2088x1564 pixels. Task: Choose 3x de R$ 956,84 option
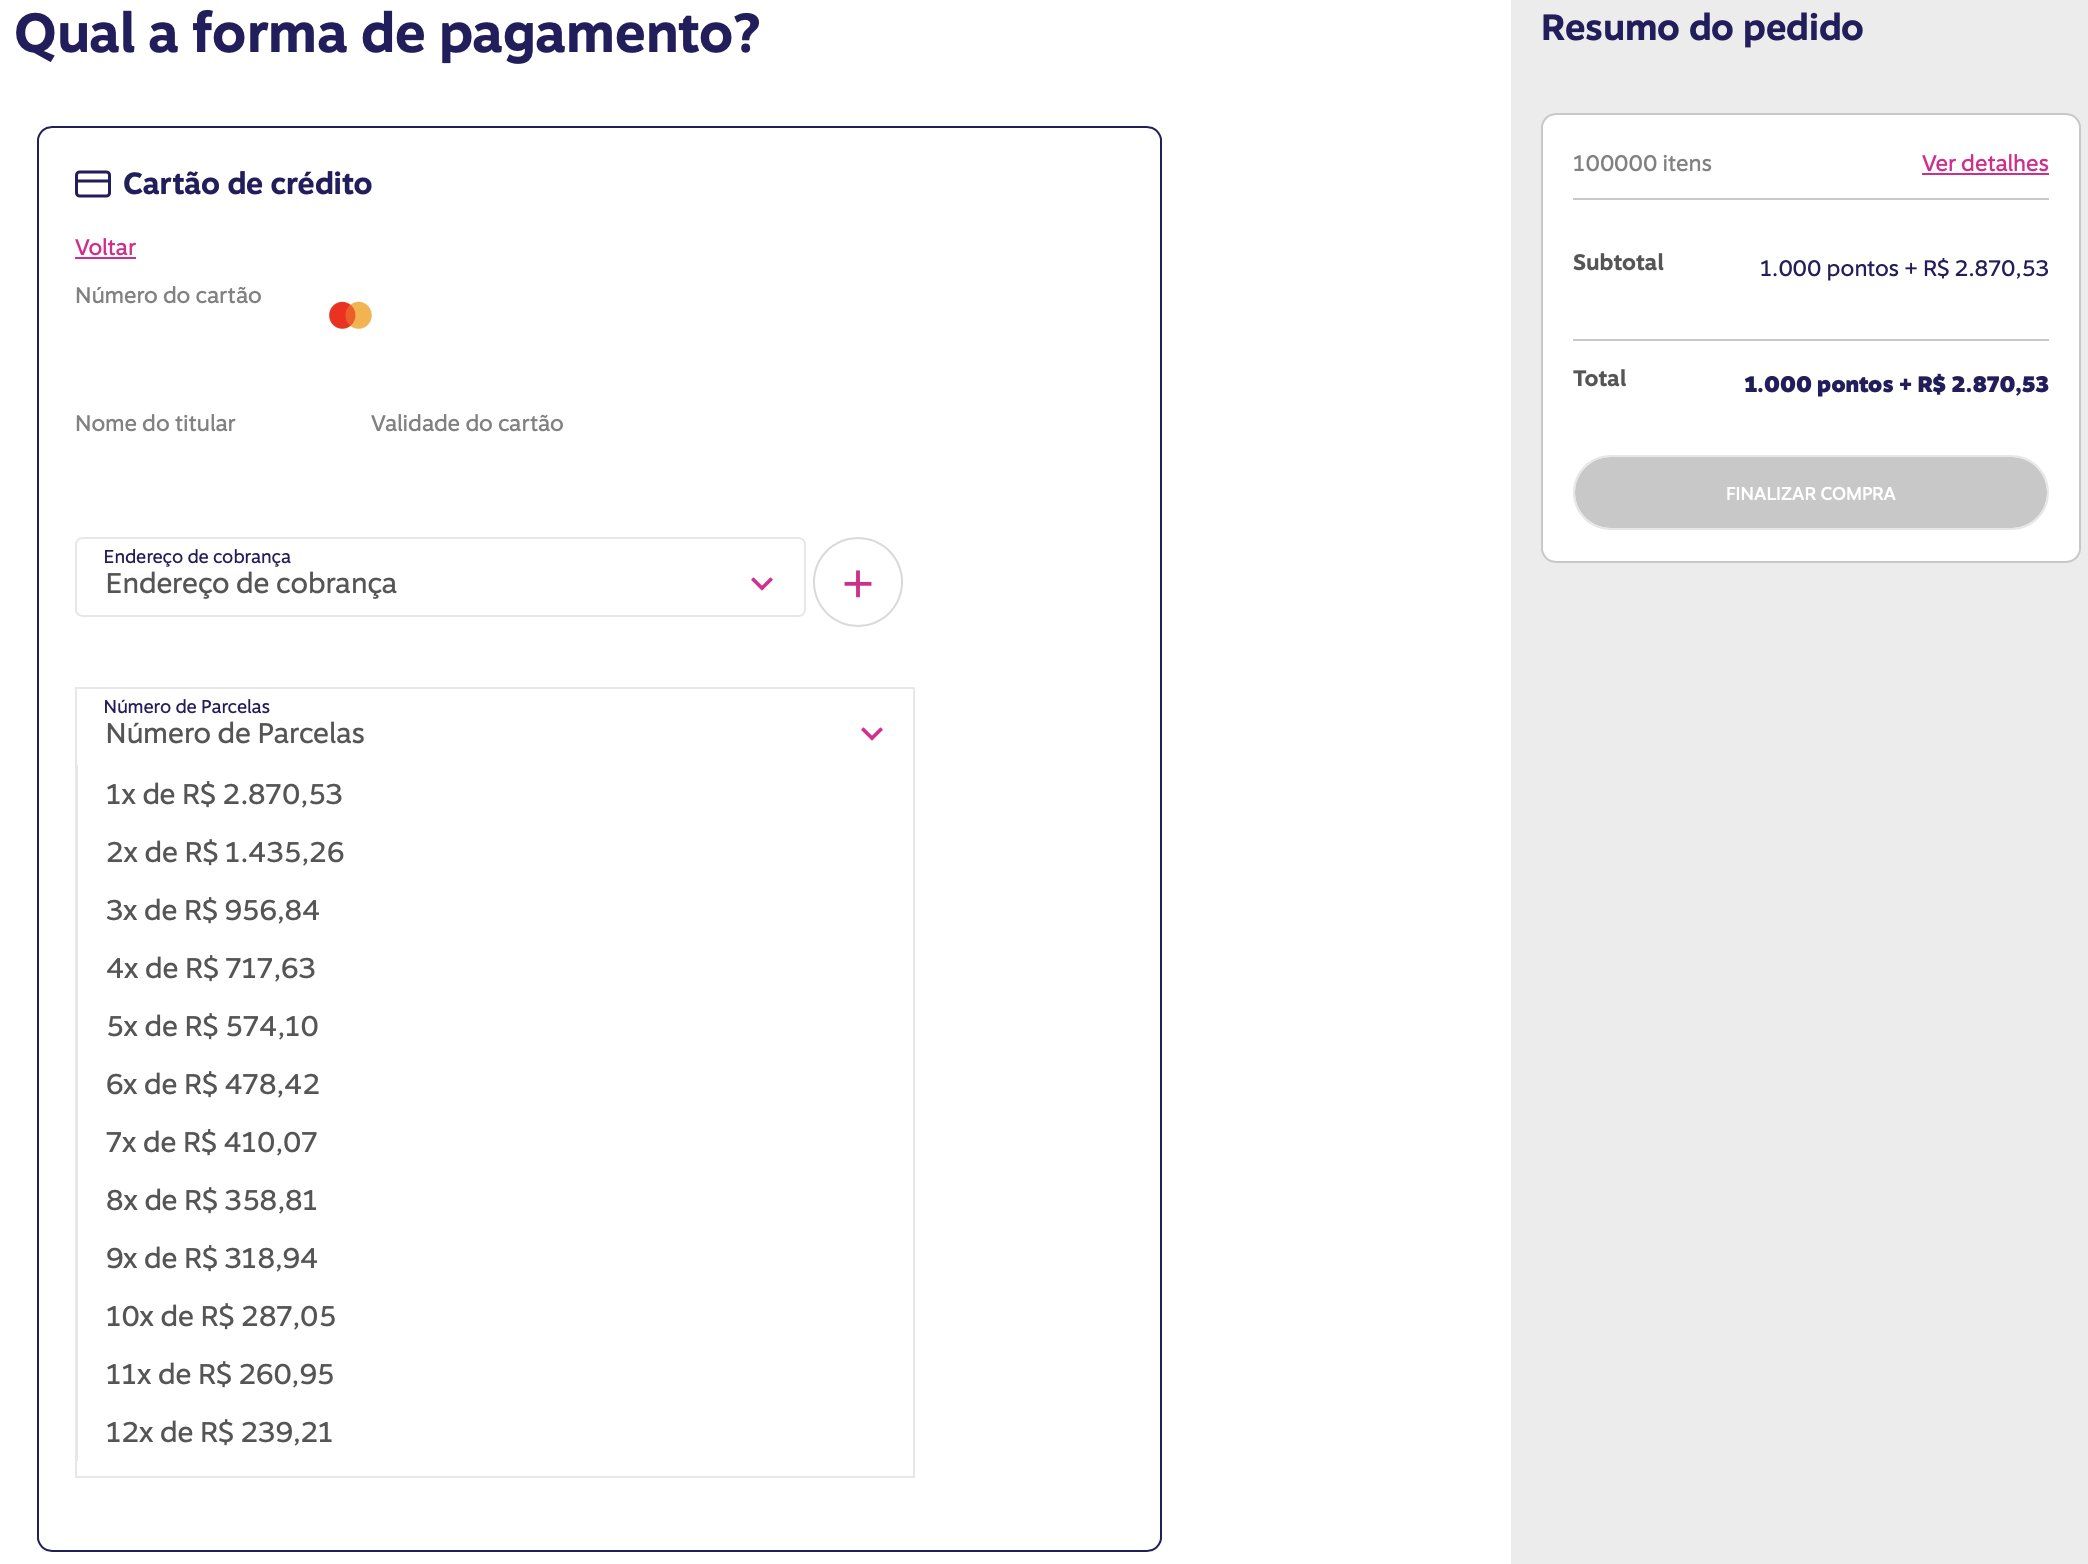click(495, 910)
